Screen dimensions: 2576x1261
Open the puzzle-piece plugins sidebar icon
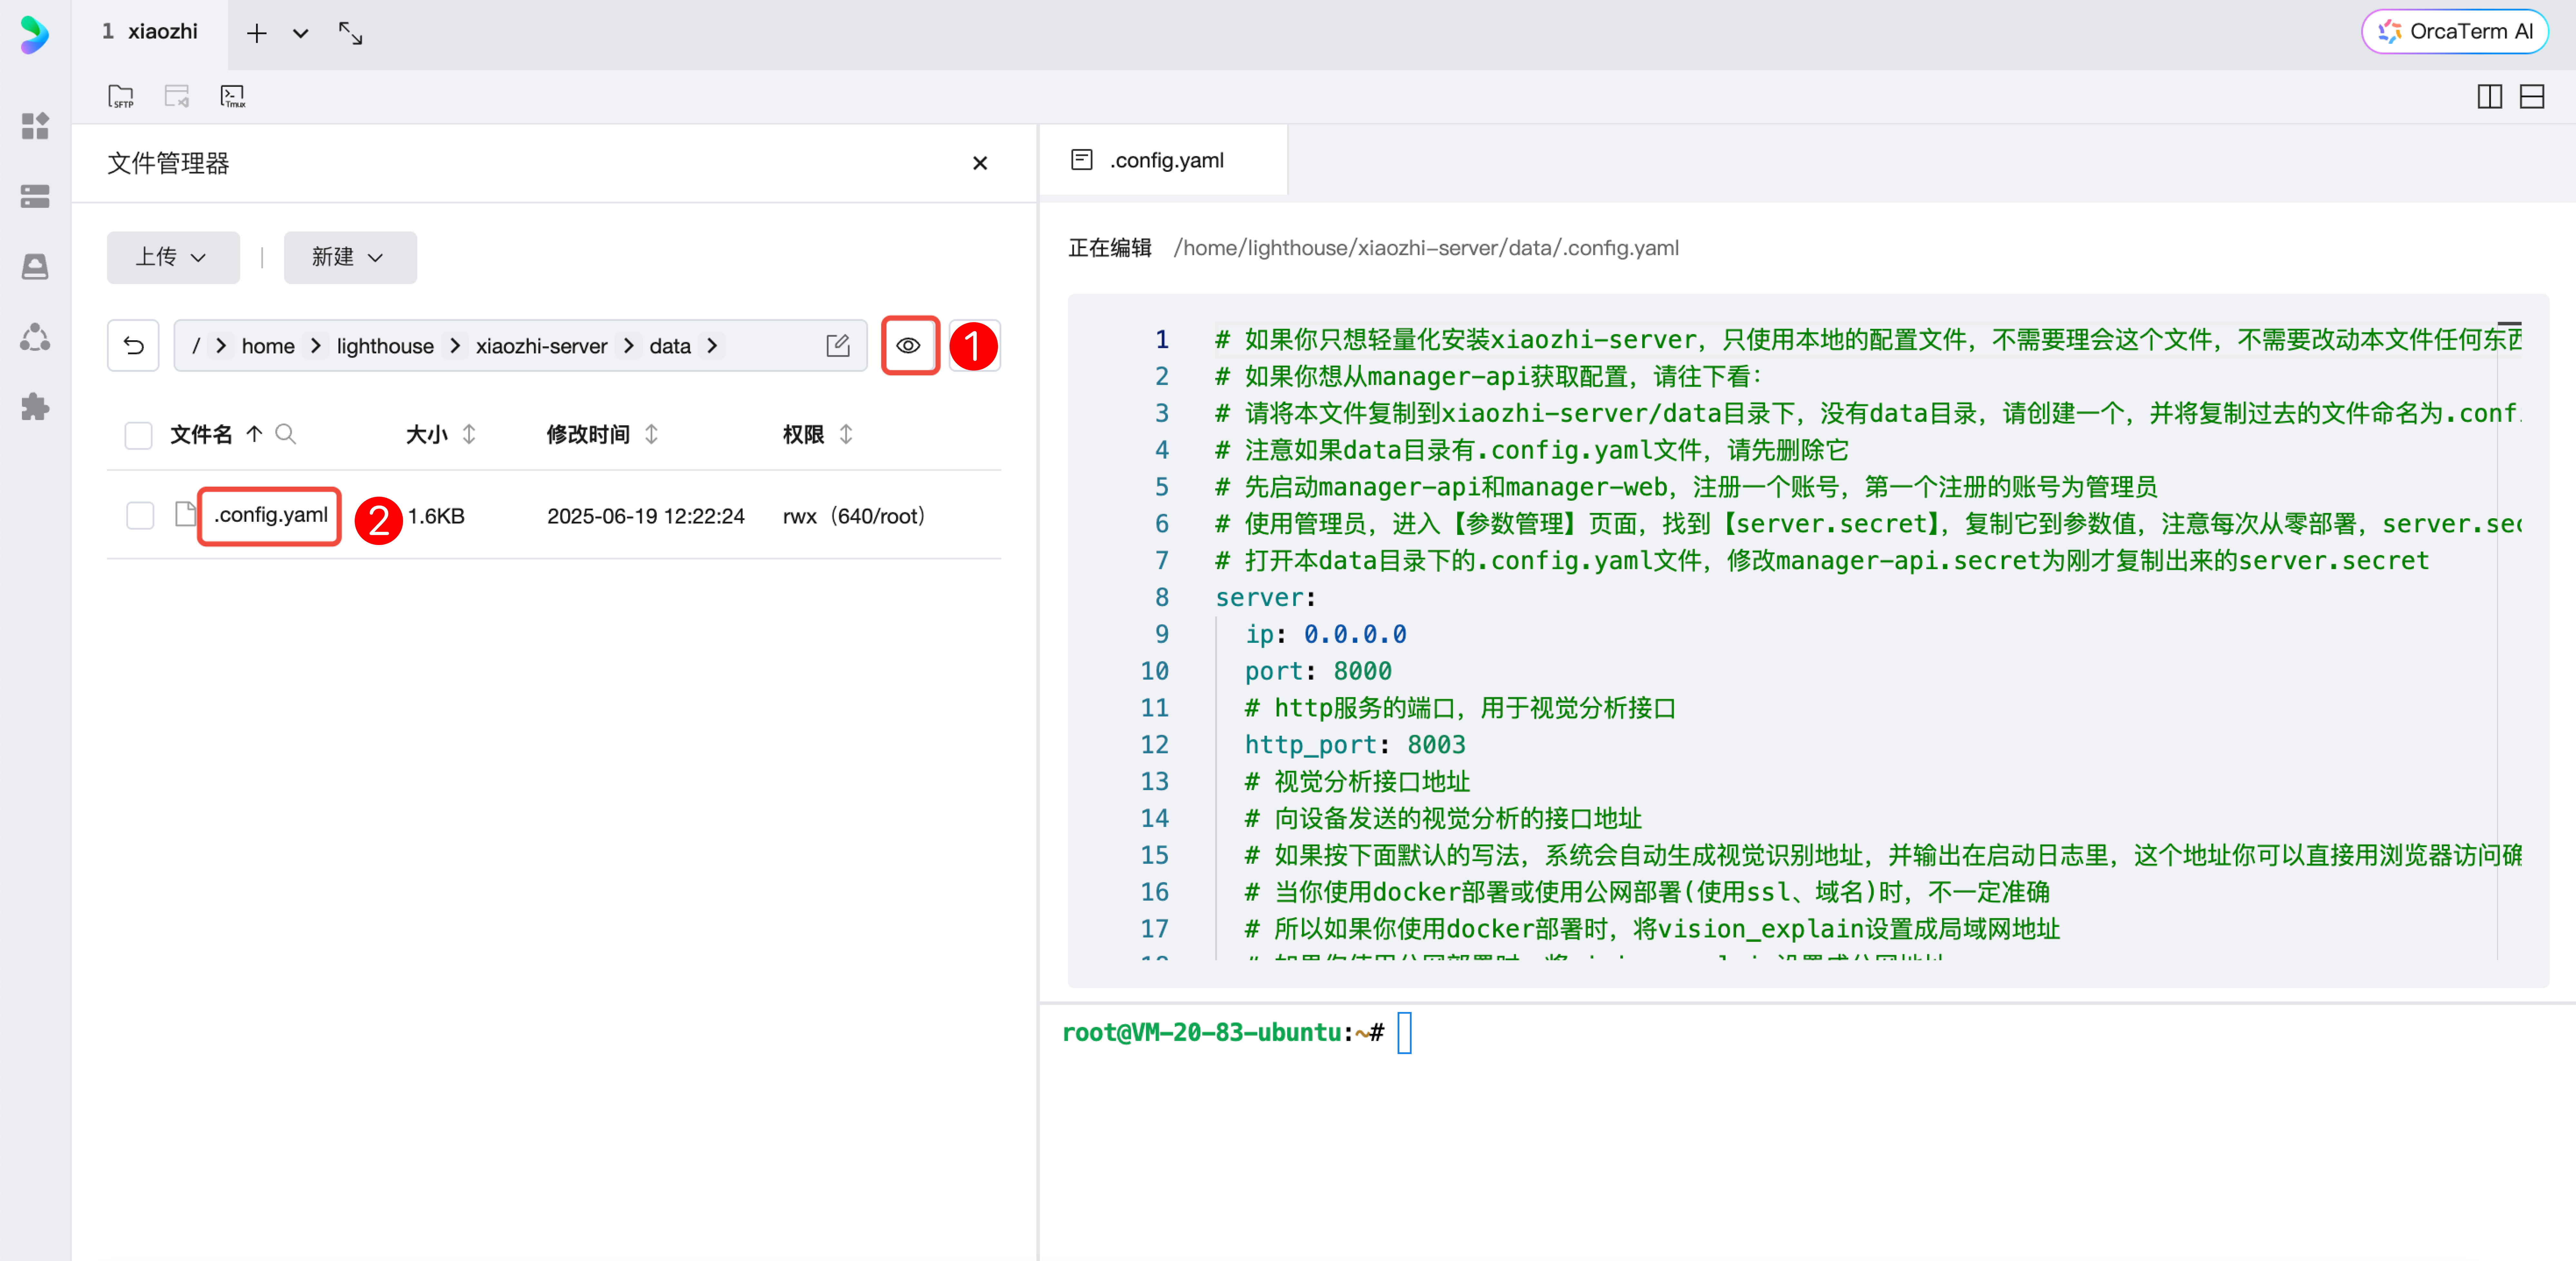point(35,407)
